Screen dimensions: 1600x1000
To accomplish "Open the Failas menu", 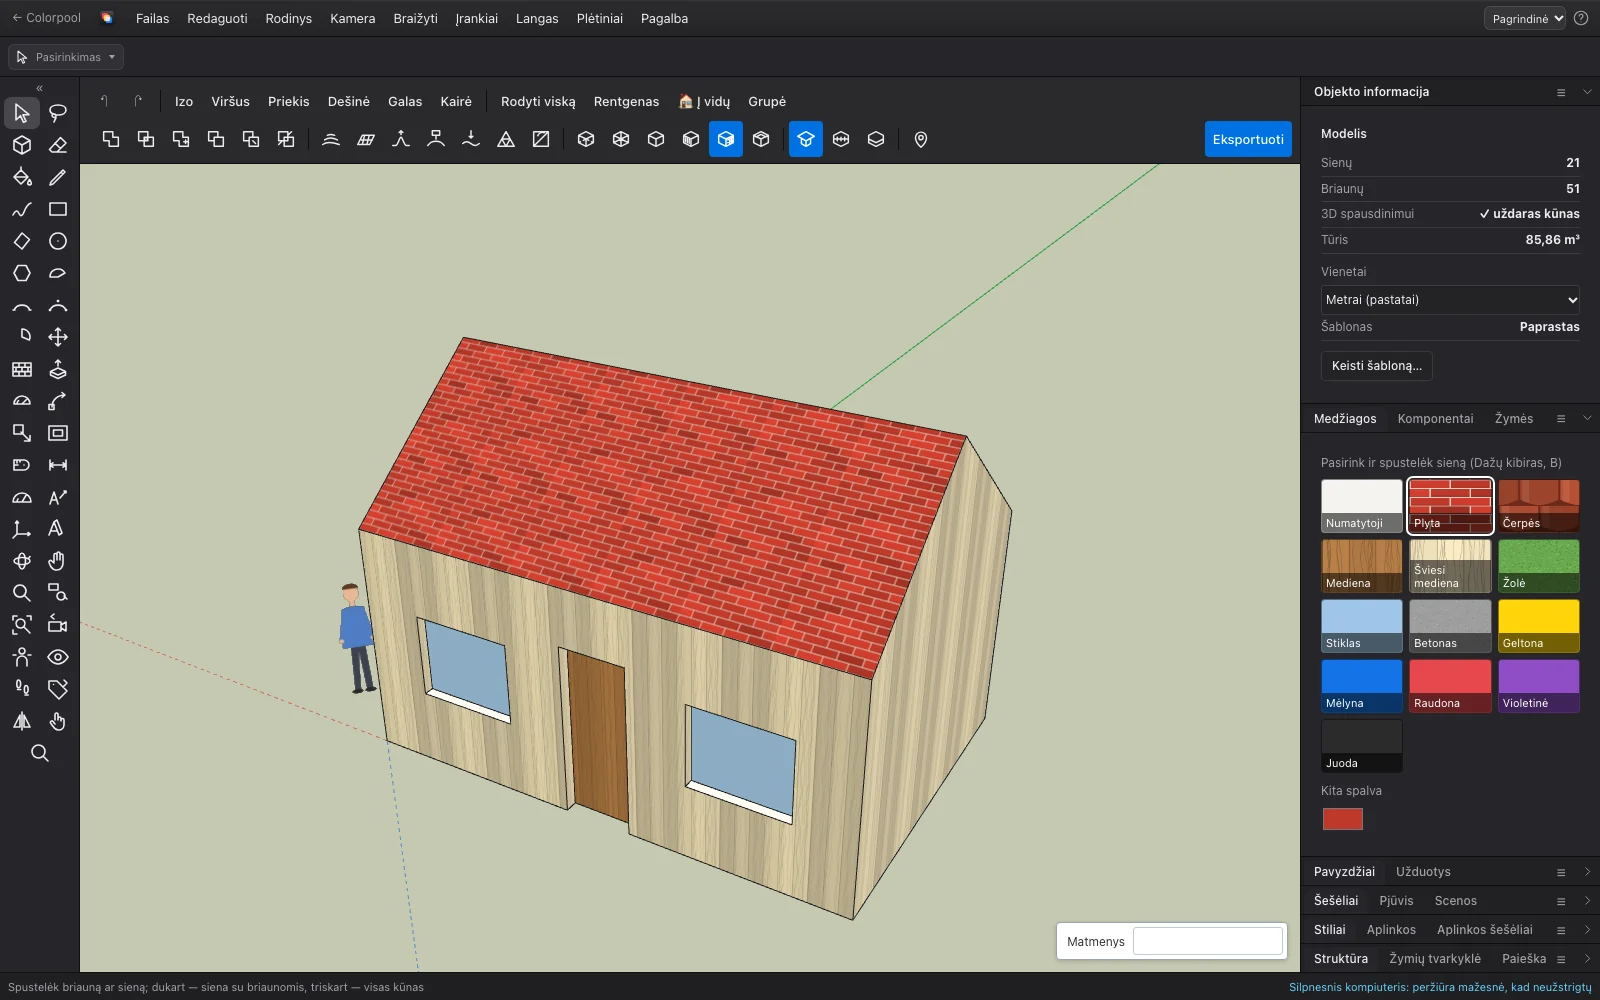I will coord(152,18).
